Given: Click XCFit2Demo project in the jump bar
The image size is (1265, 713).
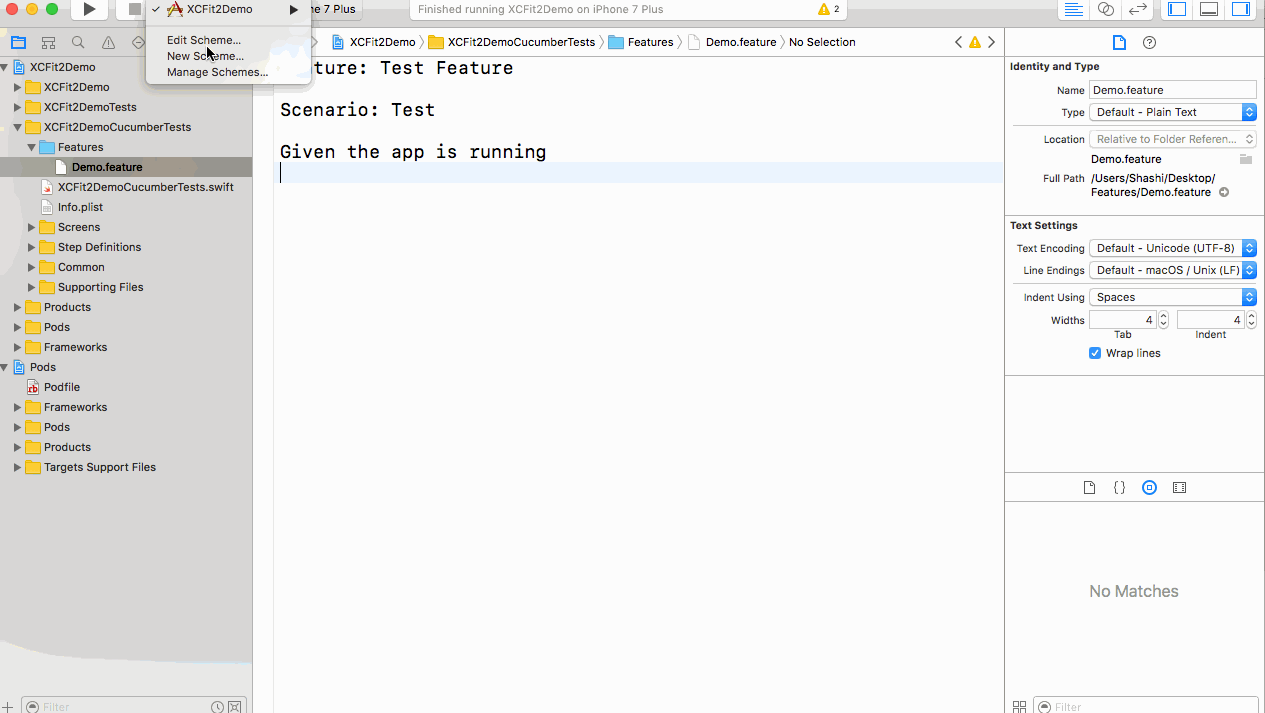Looking at the screenshot, I should [373, 42].
